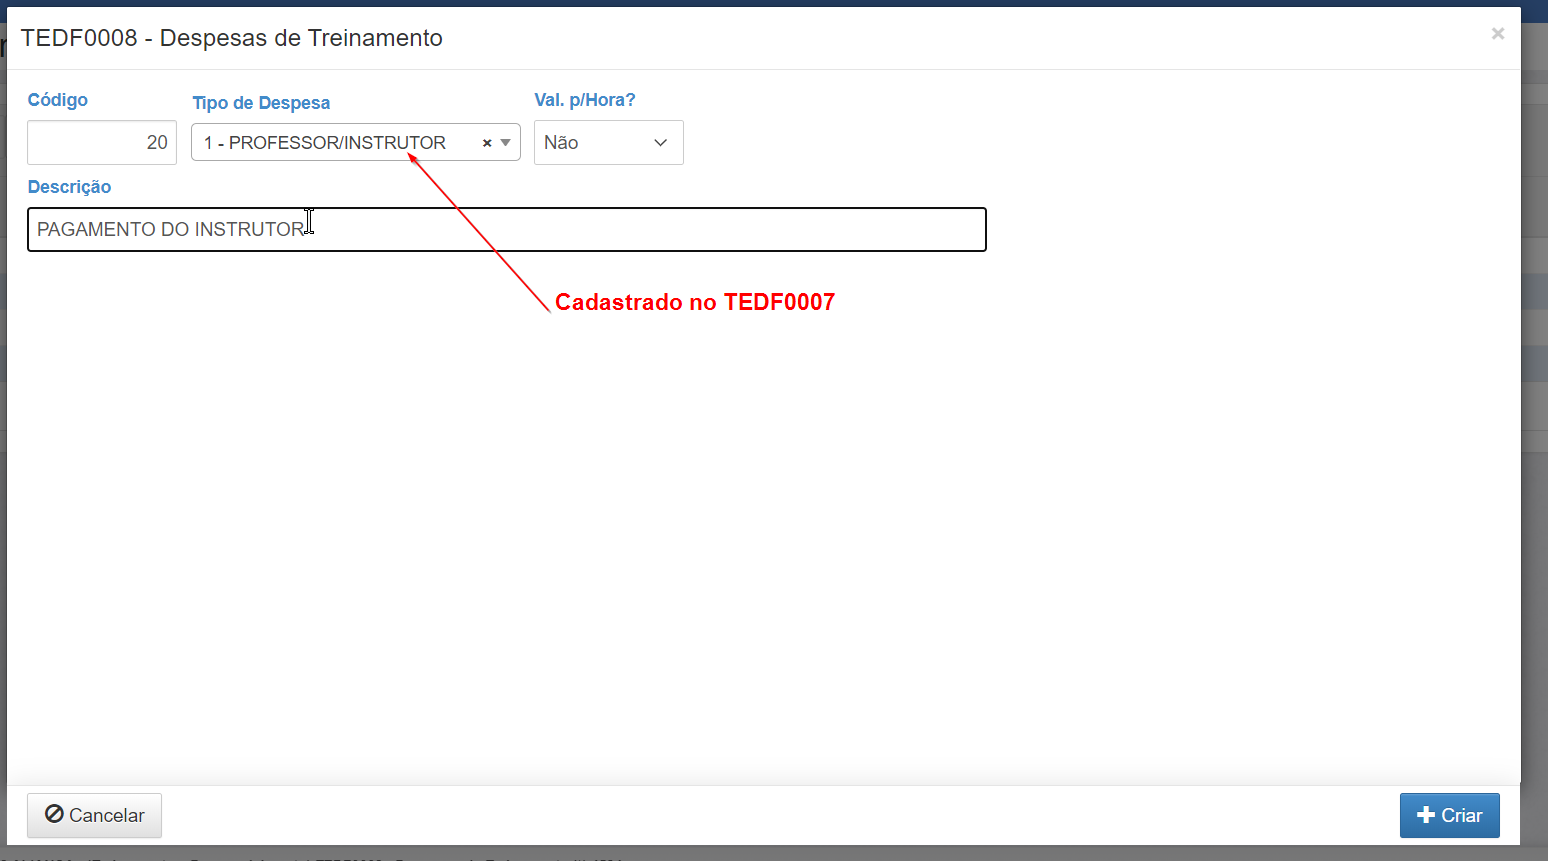1548x861 pixels.
Task: Click the Criar button
Action: 1449,816
